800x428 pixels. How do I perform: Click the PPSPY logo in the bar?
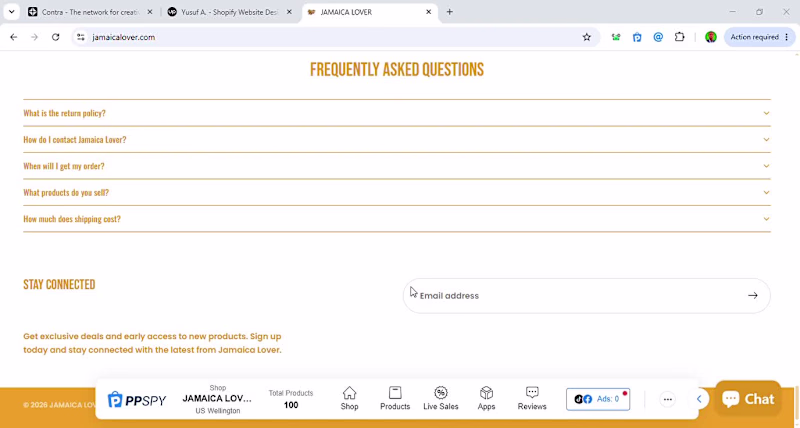tap(137, 400)
